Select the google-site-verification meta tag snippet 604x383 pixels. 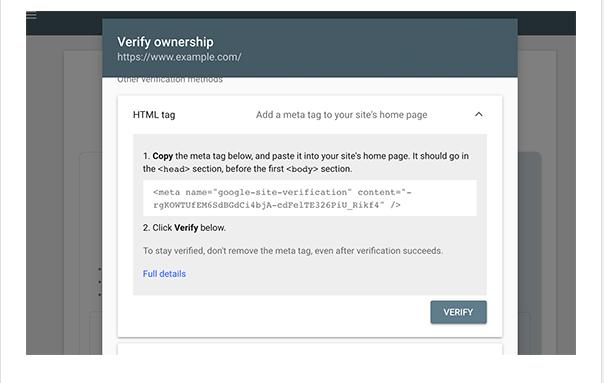click(x=310, y=198)
